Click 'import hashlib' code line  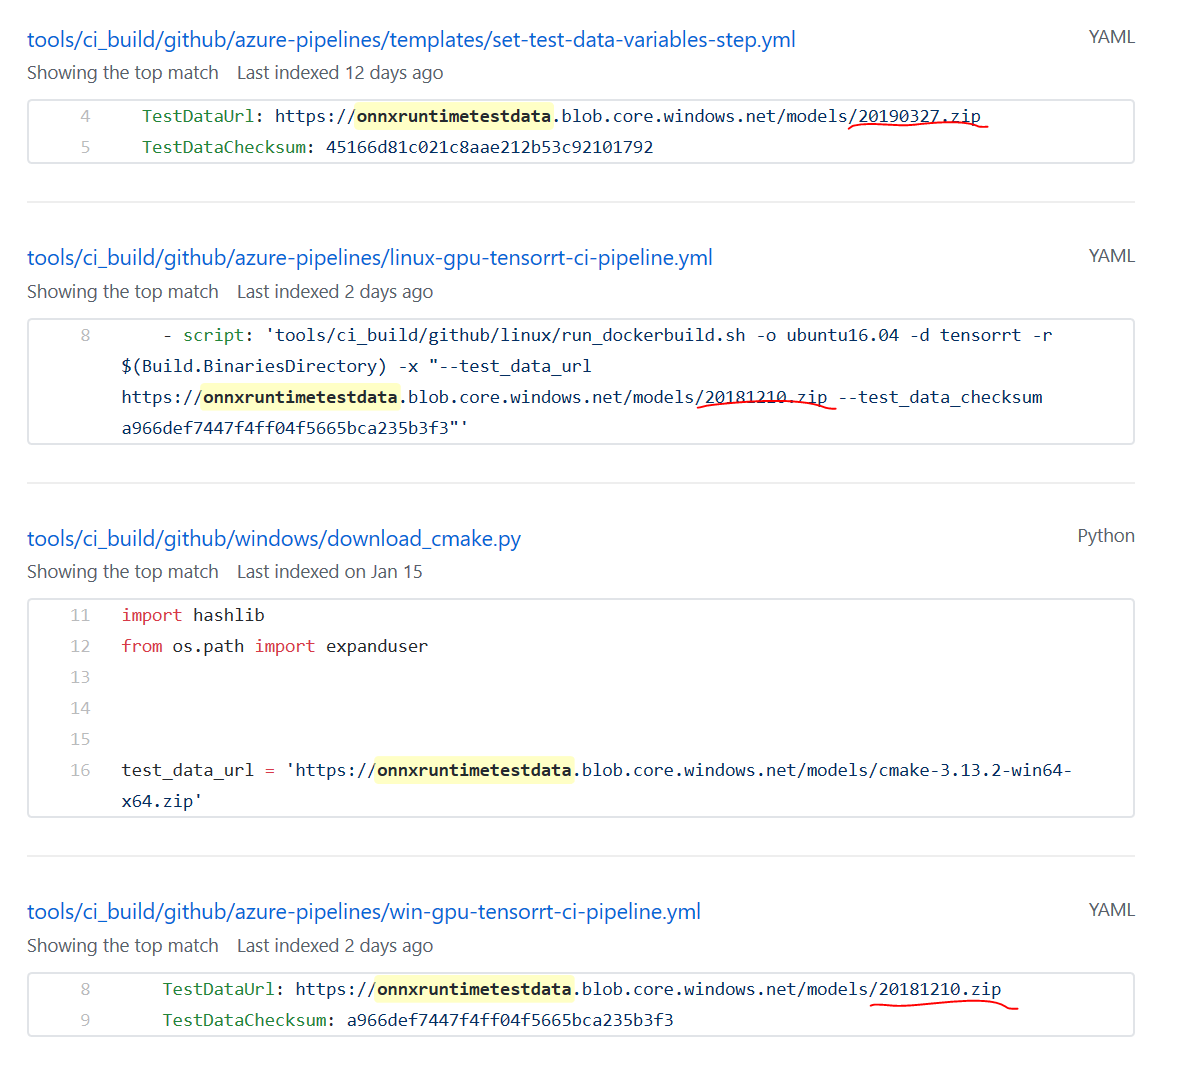(x=193, y=615)
